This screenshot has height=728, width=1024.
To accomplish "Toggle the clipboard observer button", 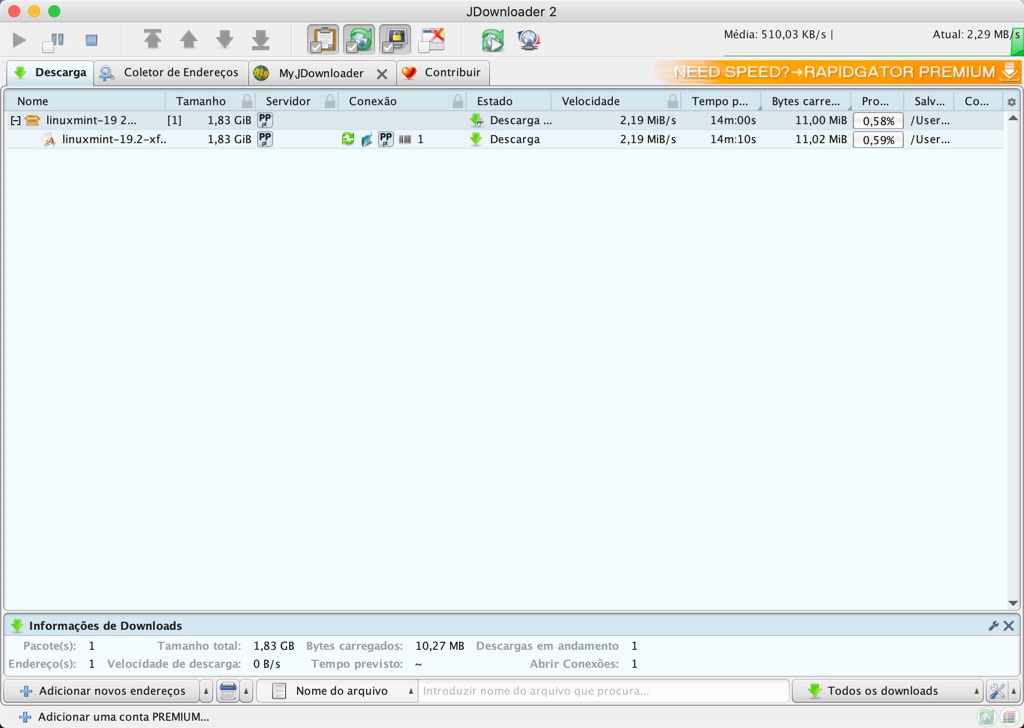I will 323,40.
